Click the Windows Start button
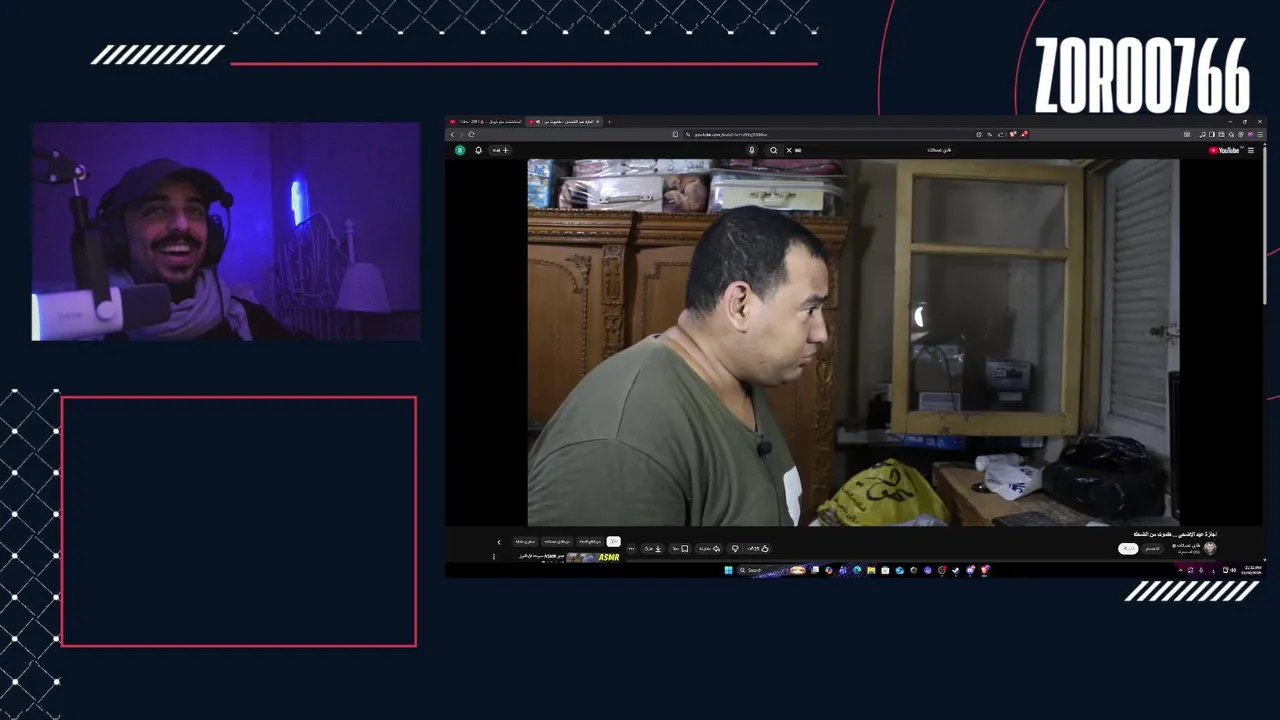 click(x=728, y=570)
